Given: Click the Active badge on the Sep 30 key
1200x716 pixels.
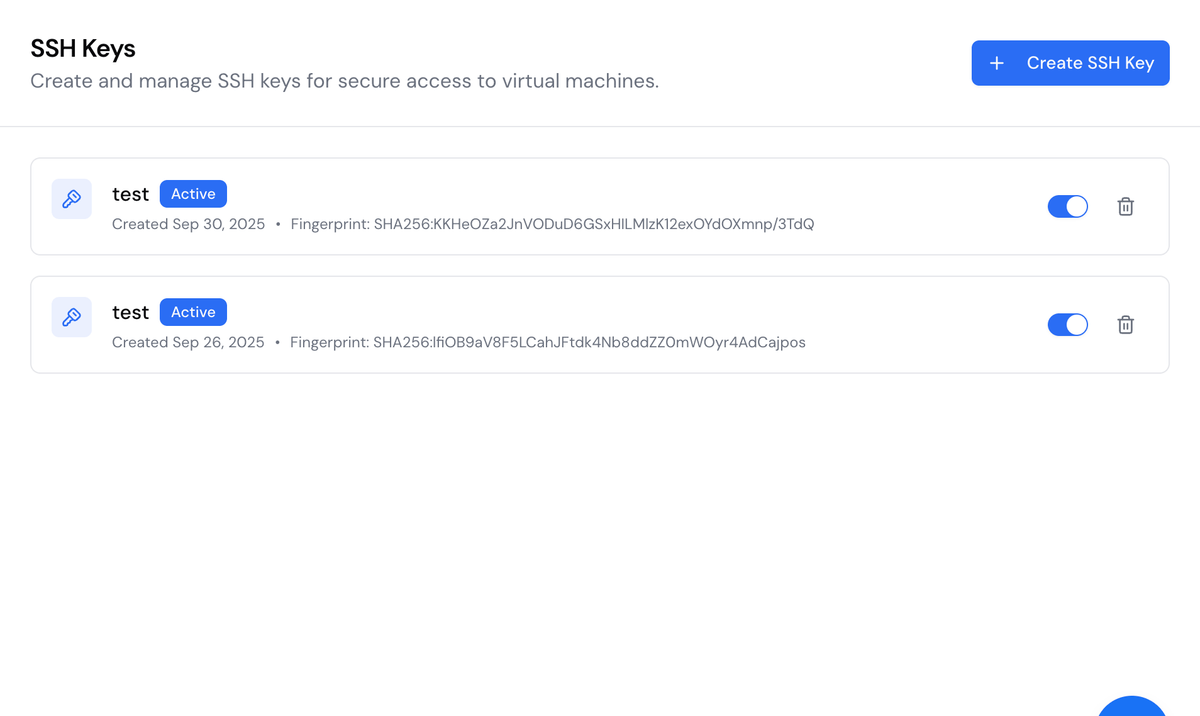Looking at the screenshot, I should (193, 194).
